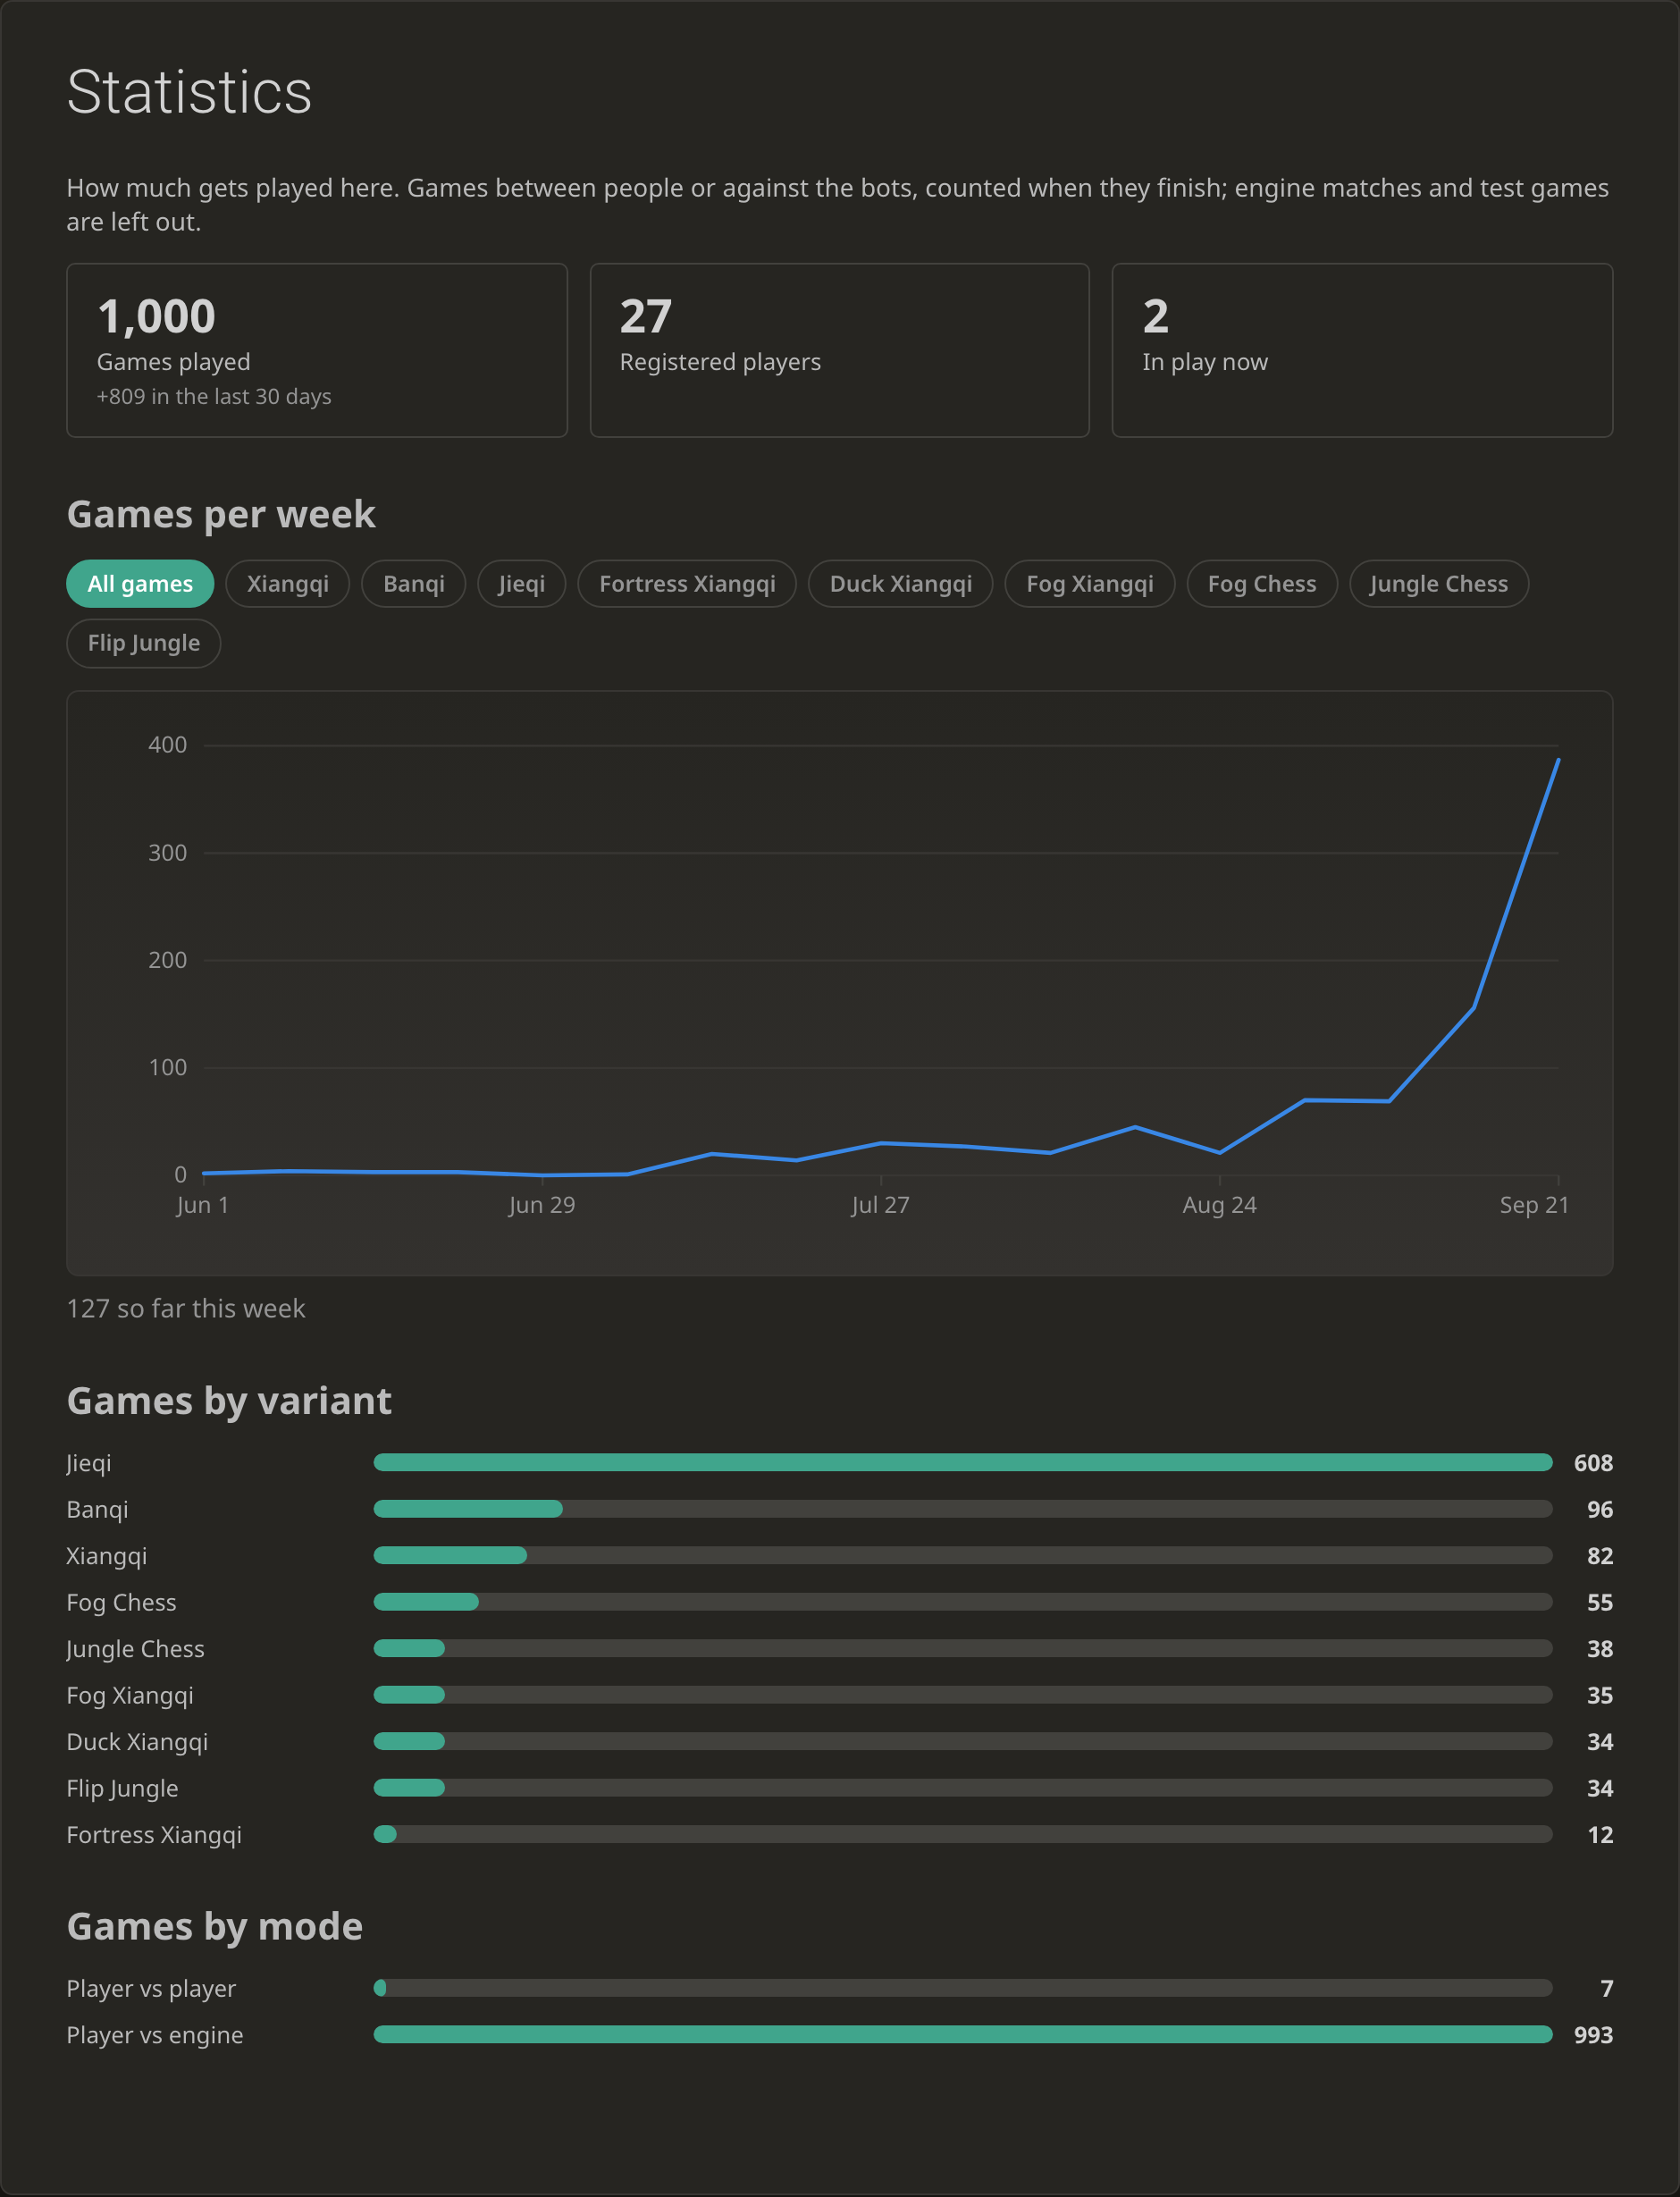Choose the Fortress Xiangqi chip

(687, 584)
